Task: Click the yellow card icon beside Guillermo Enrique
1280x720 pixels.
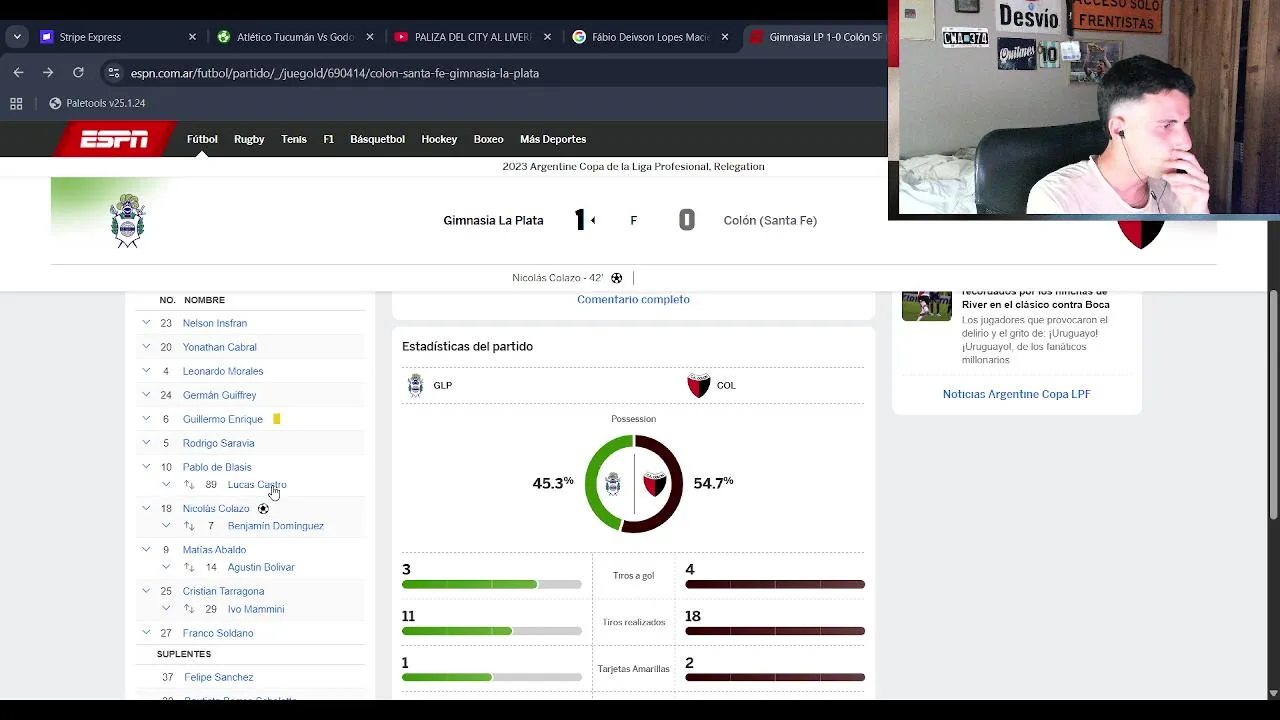Action: pyautogui.click(x=277, y=419)
